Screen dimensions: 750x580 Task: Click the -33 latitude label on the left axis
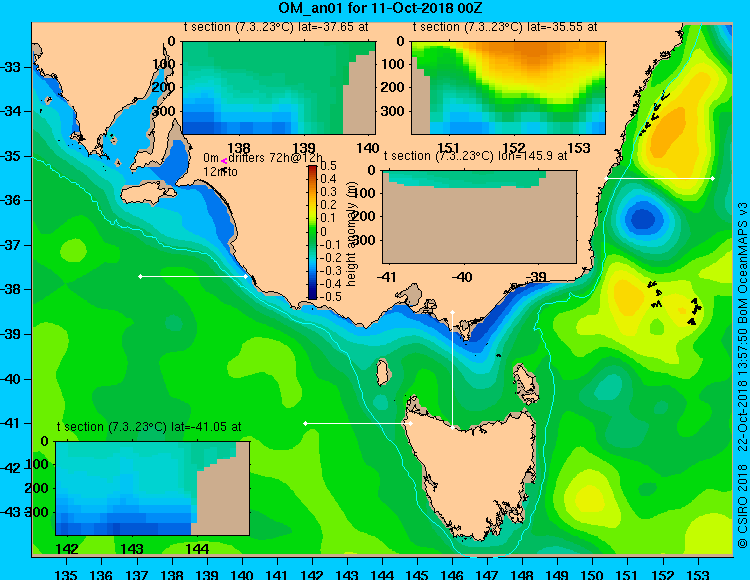click(x=11, y=67)
